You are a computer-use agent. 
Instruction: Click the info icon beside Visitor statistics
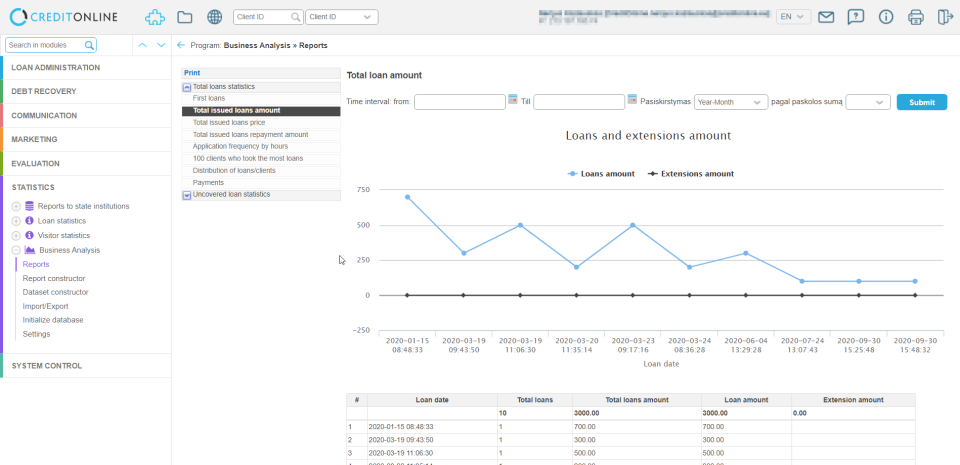[x=29, y=235]
